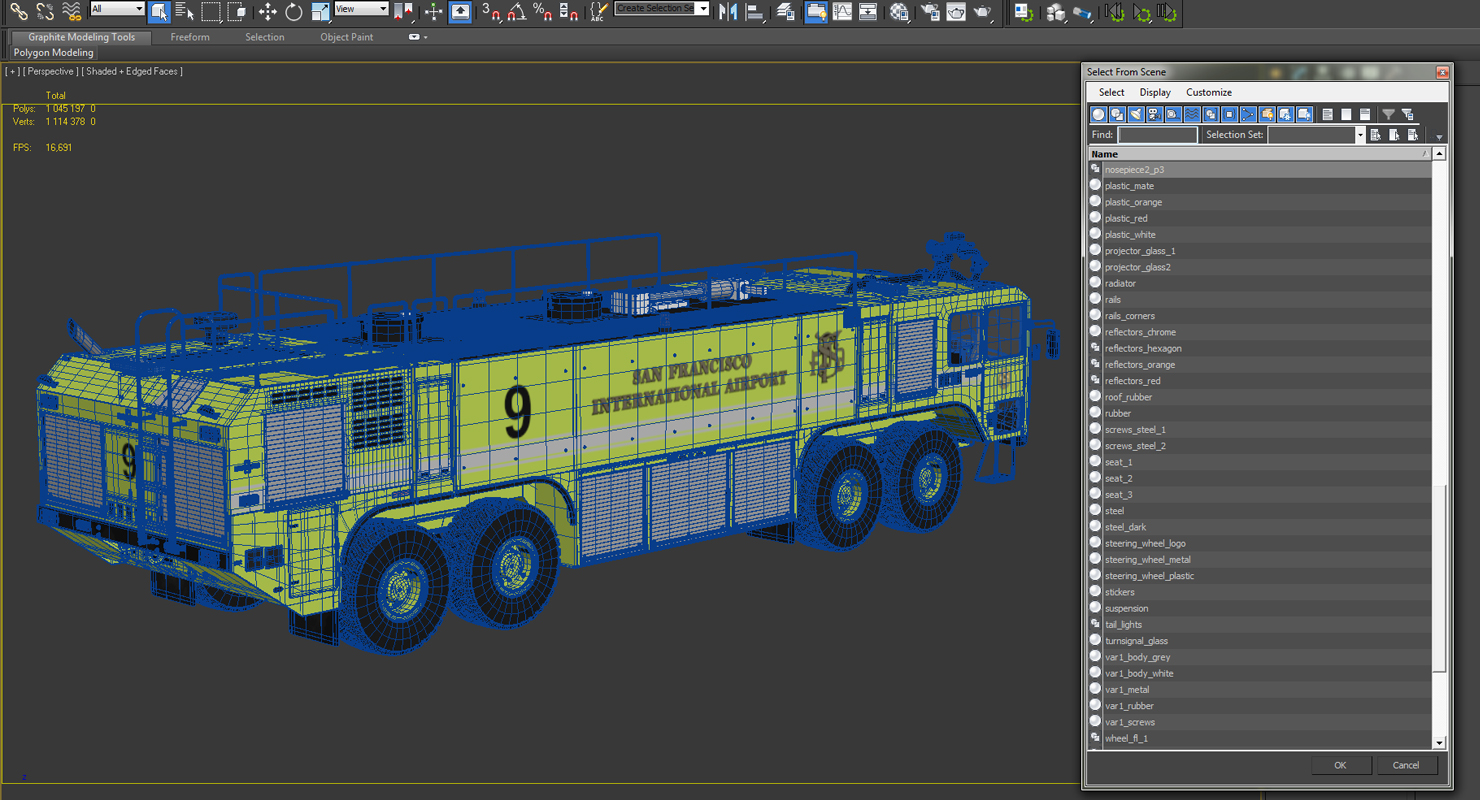
Task: Expand the Polygon Modeling panel
Action: pos(53,53)
